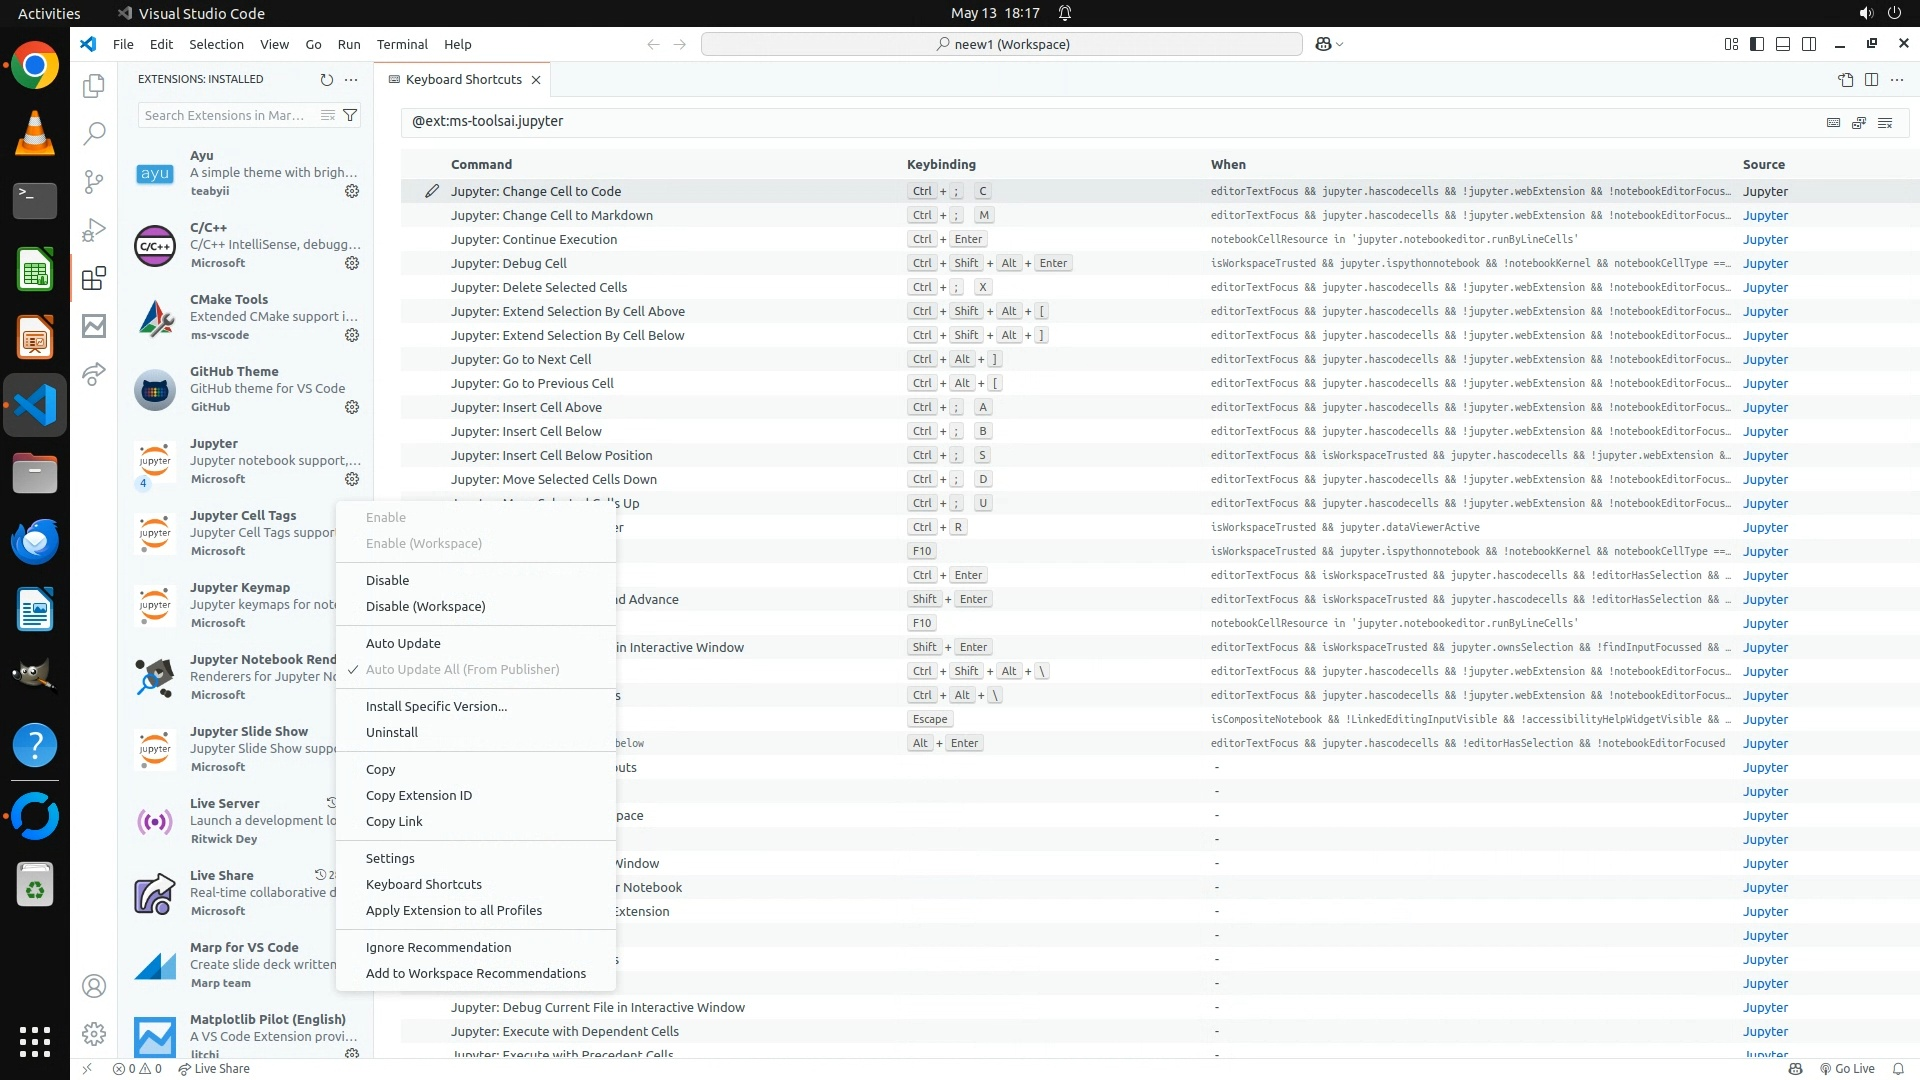Click the keybinding search field

click(1100, 122)
